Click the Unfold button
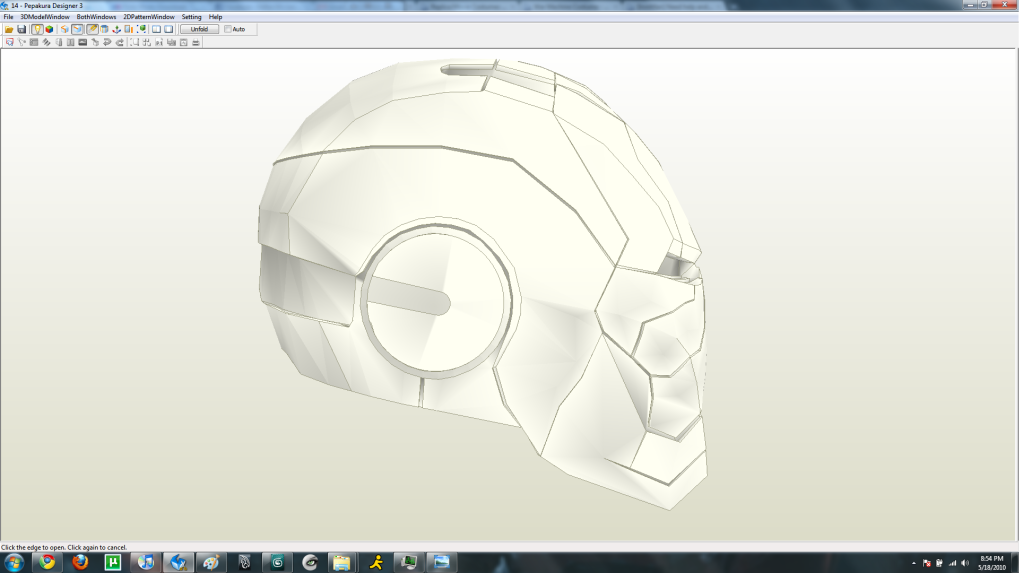Image resolution: width=1023 pixels, height=573 pixels. (x=199, y=29)
